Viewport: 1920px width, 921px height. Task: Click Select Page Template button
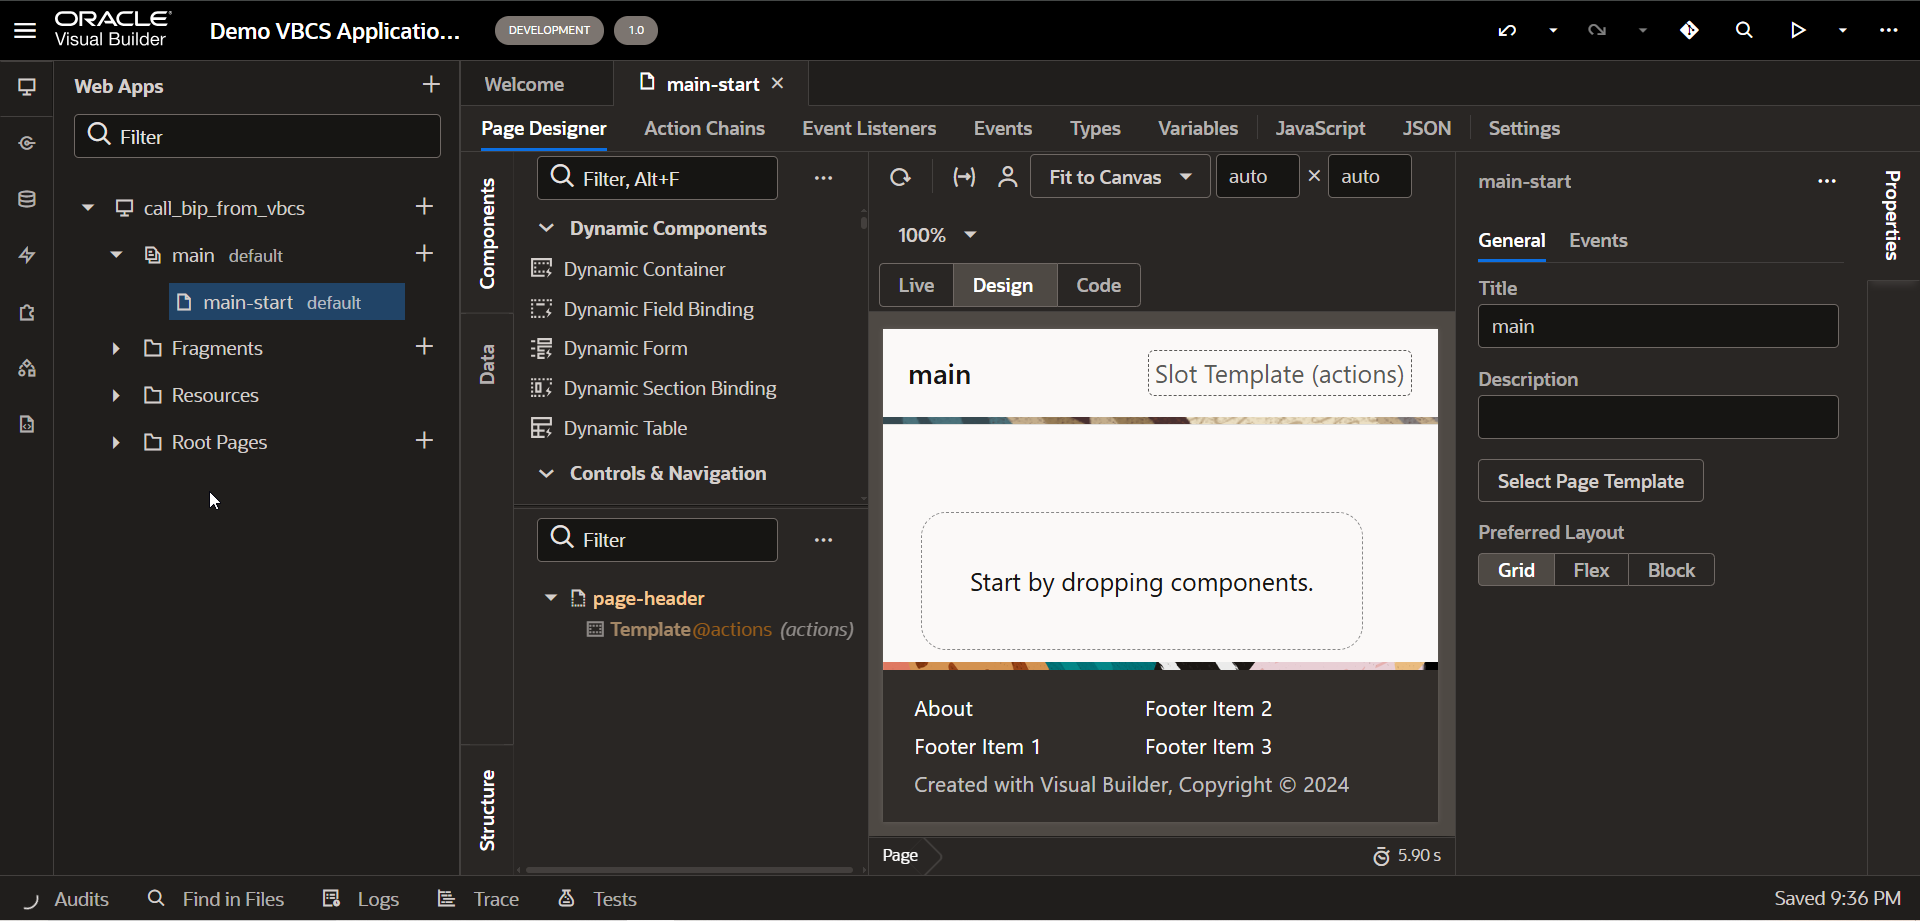tap(1590, 481)
